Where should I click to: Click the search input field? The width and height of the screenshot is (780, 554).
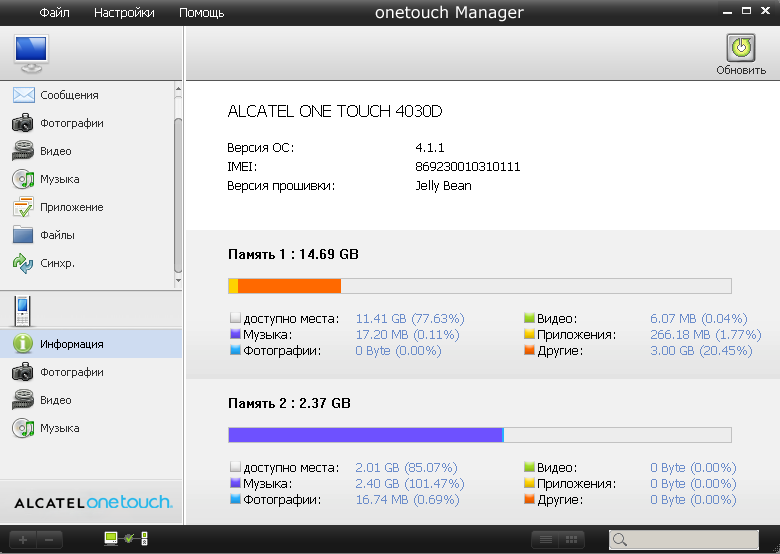click(684, 540)
